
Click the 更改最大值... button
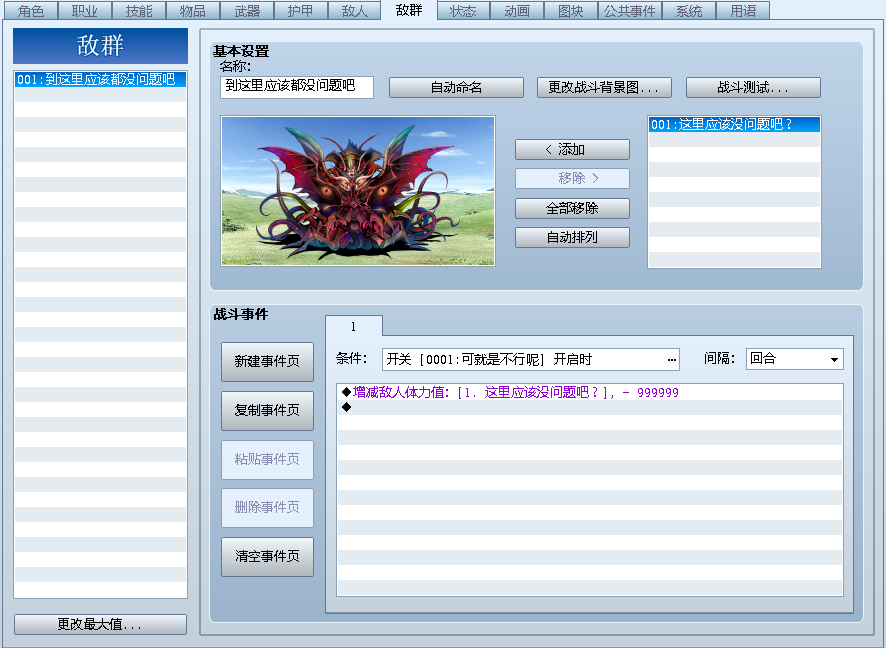coord(101,624)
